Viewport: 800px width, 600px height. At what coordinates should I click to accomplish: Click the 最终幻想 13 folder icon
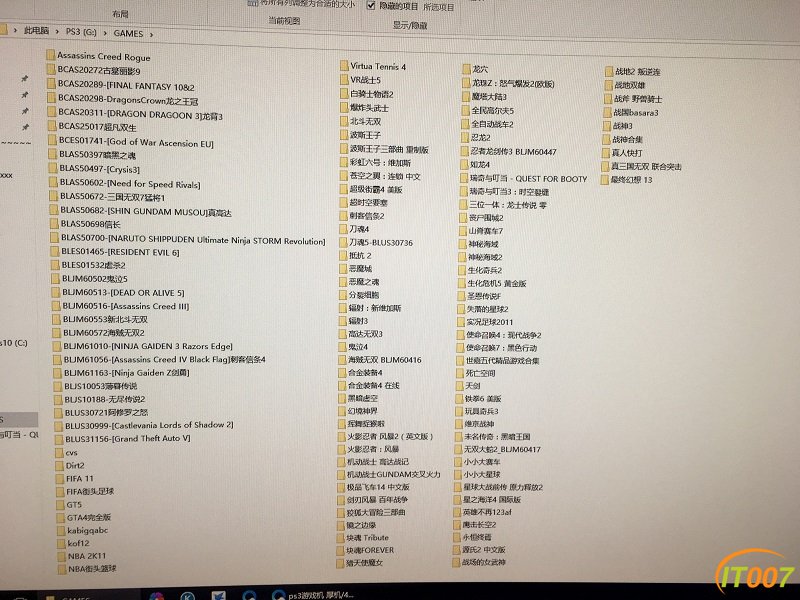(606, 180)
